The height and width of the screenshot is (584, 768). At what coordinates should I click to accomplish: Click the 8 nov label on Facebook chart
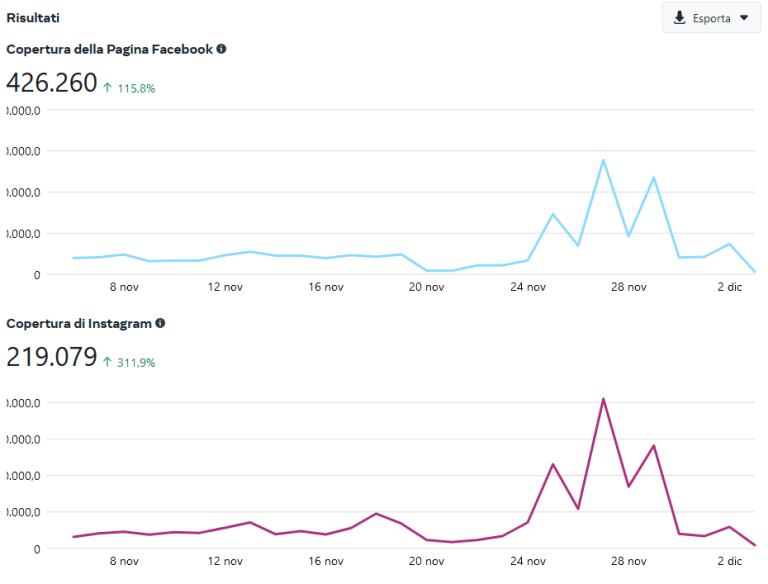pyautogui.click(x=124, y=287)
